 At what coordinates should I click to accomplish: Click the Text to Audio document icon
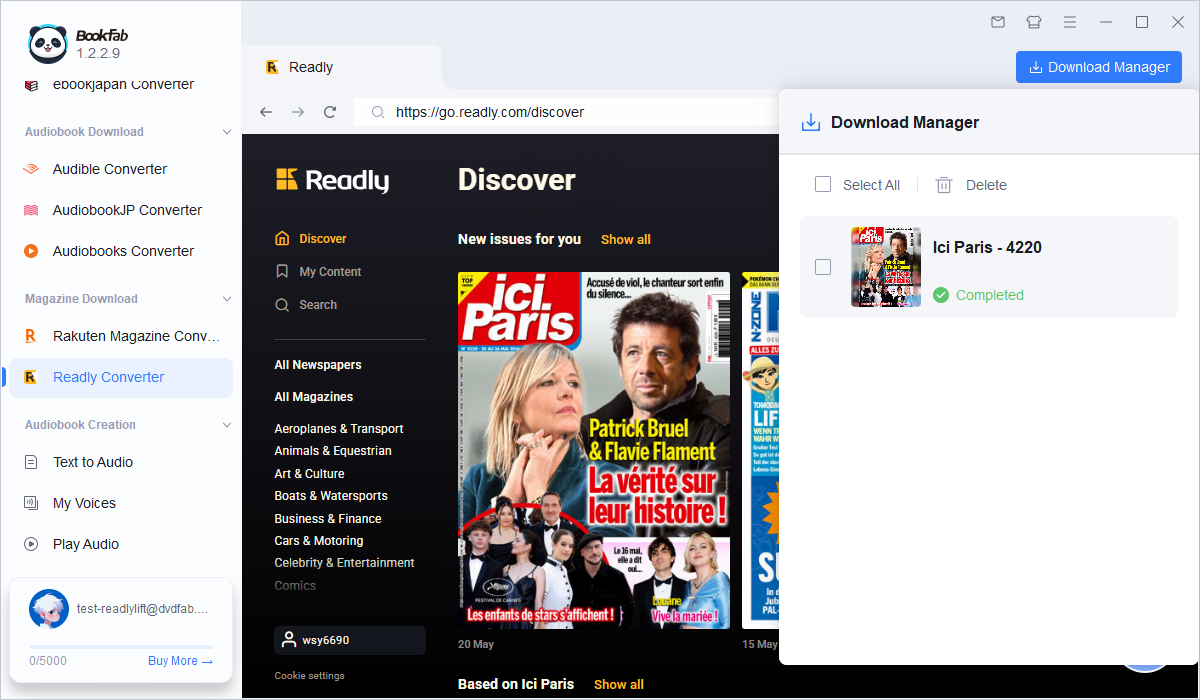pos(31,462)
